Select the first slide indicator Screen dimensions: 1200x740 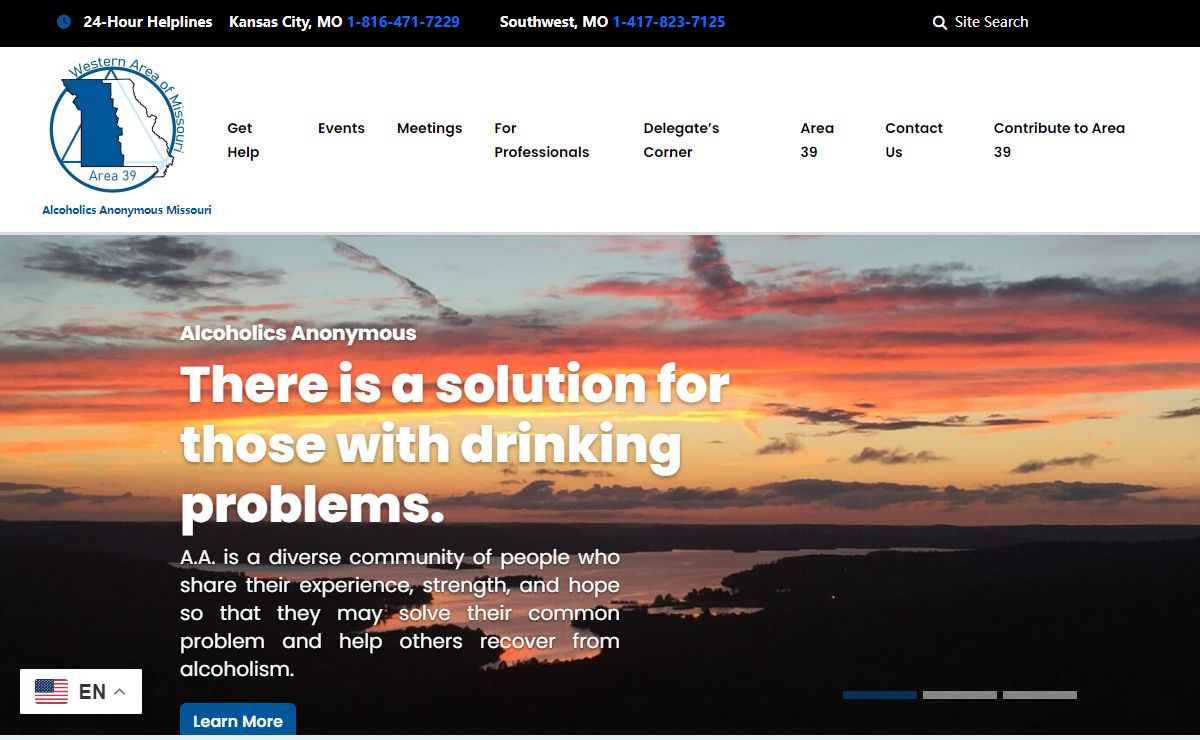[x=880, y=695]
